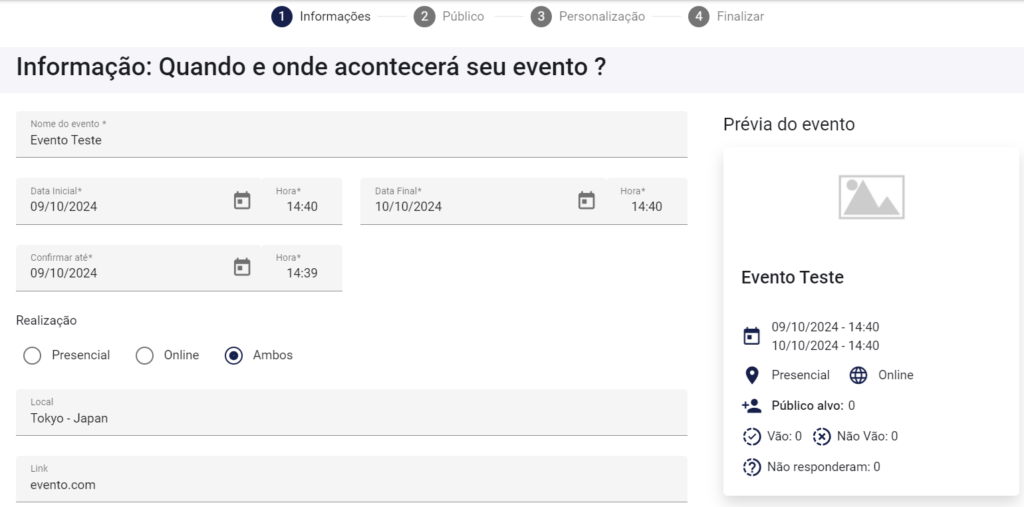Viewport: 1024px width, 507px height.
Task: Click the Vão checkmark circle icon
Action: coord(752,436)
